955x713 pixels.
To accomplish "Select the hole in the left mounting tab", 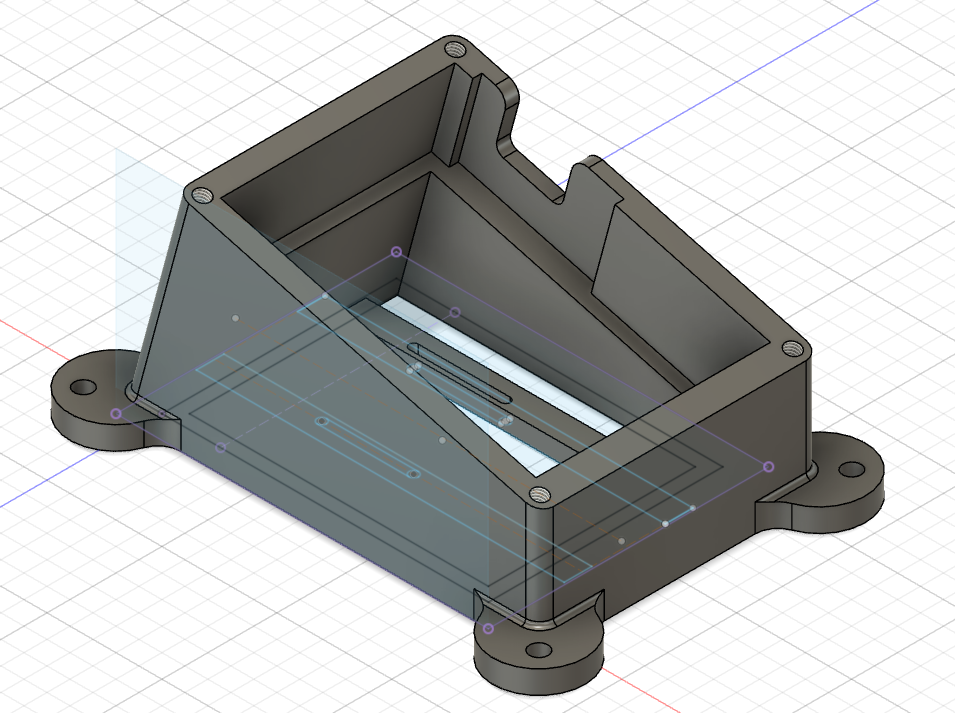I will 84,387.
